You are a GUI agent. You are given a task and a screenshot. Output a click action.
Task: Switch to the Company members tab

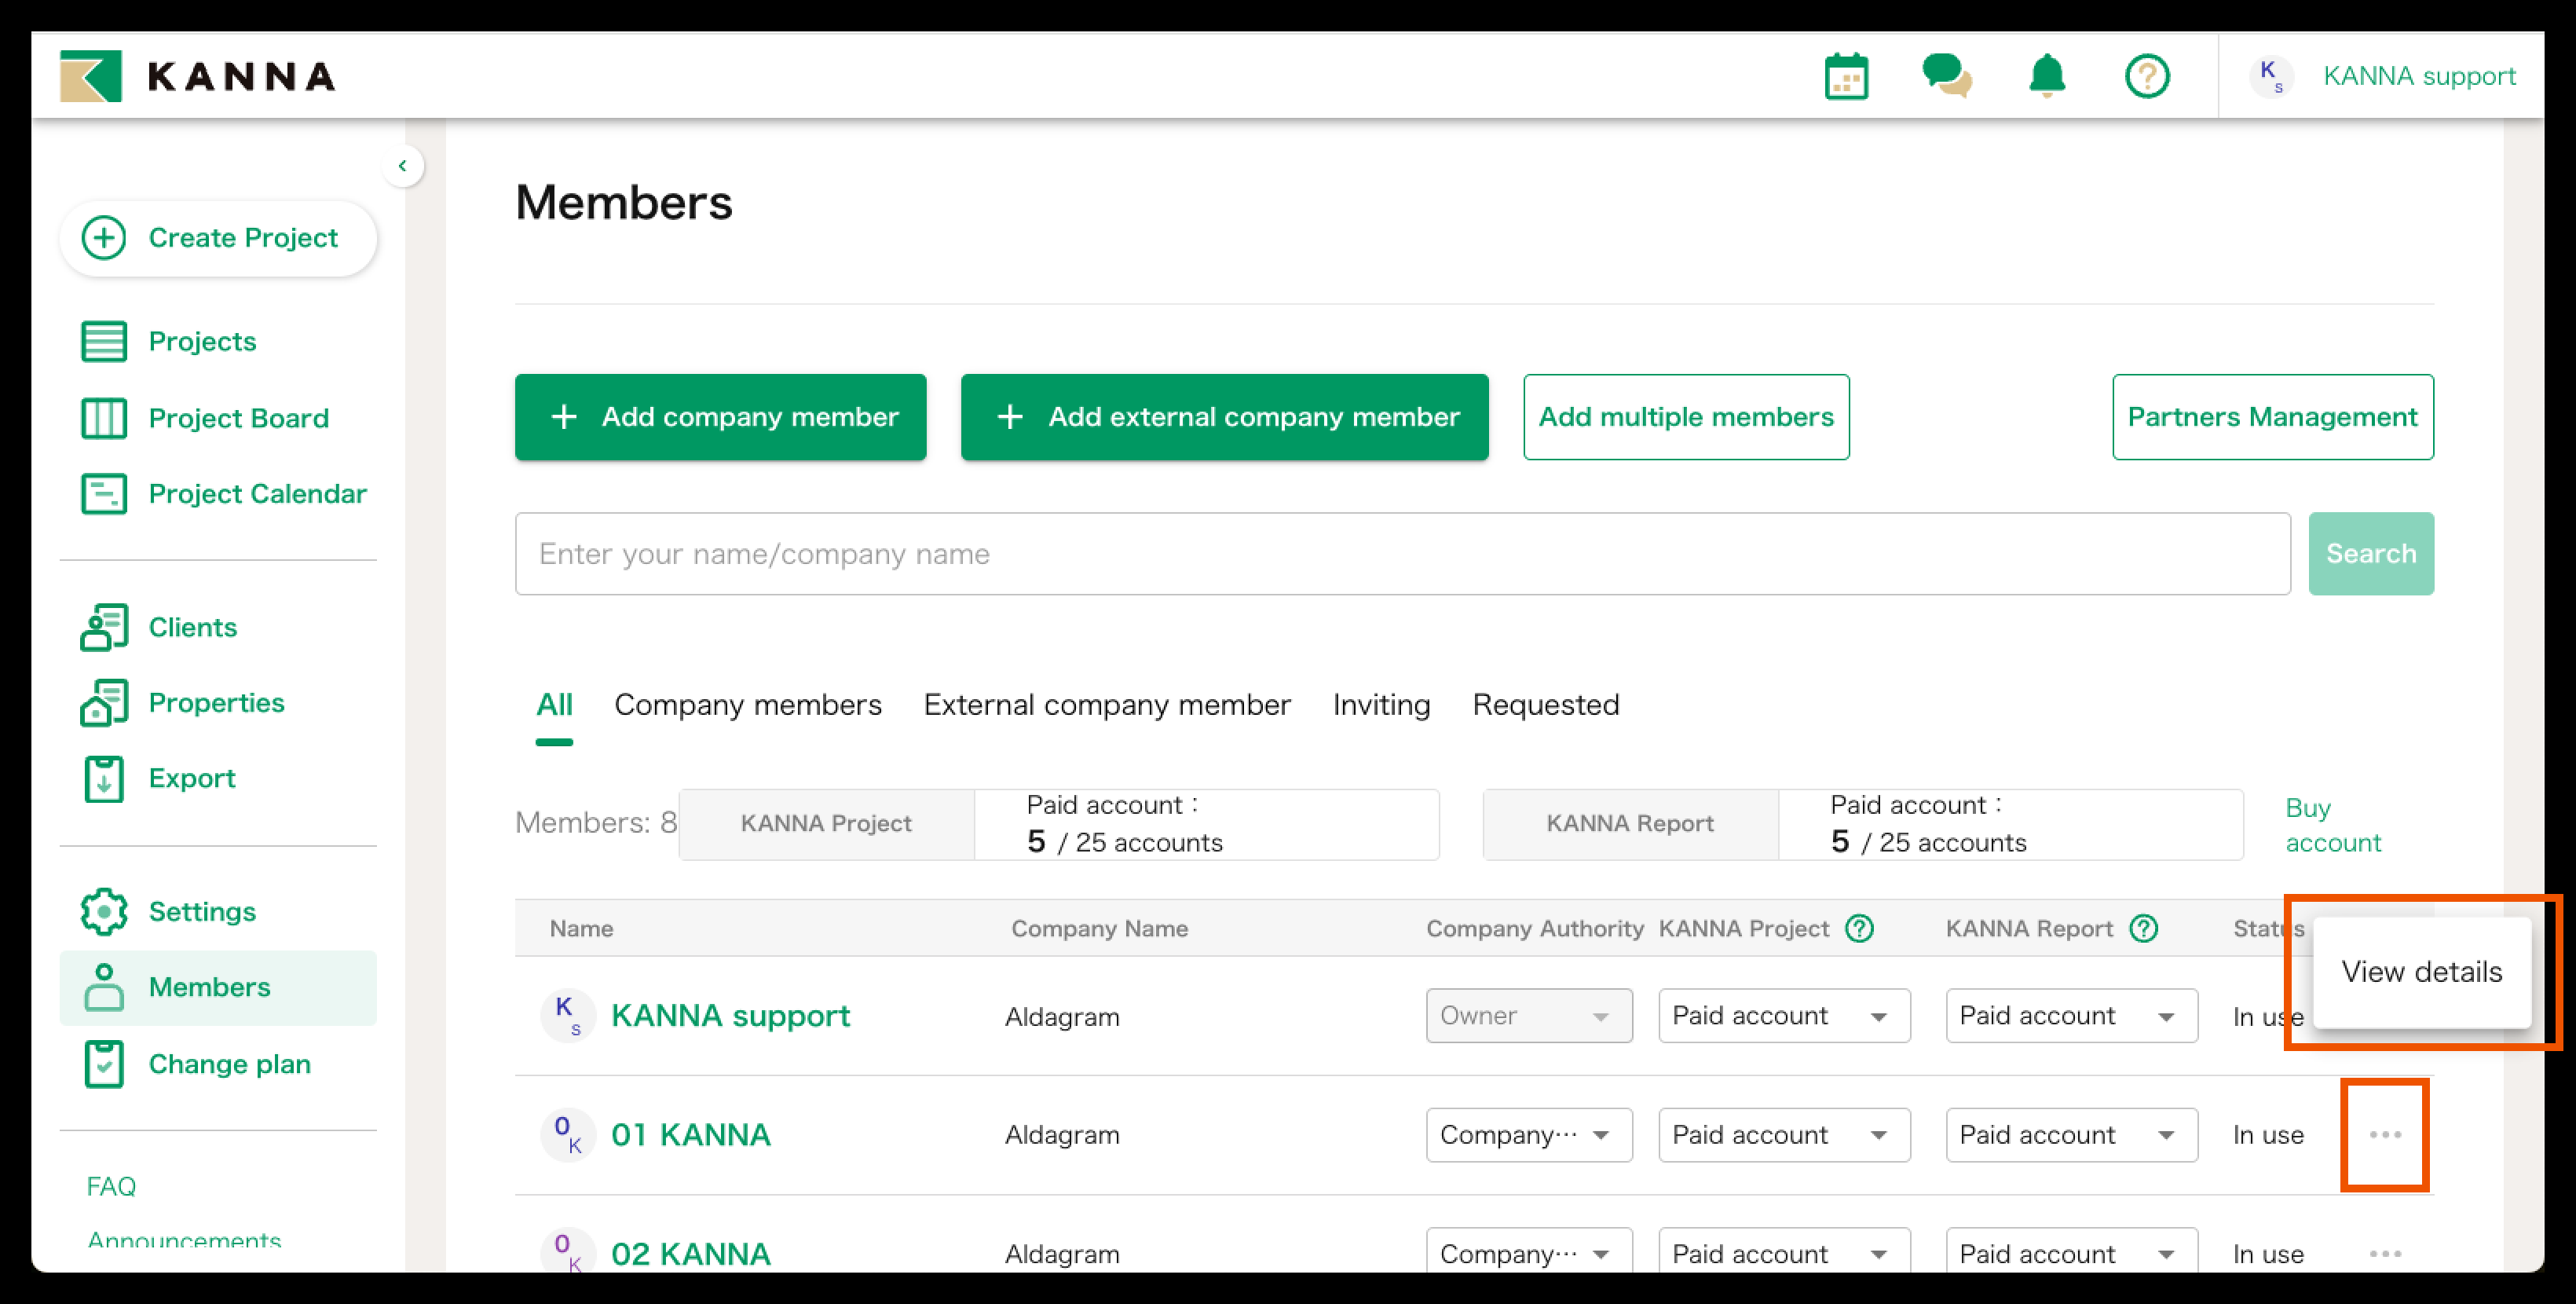(x=747, y=705)
